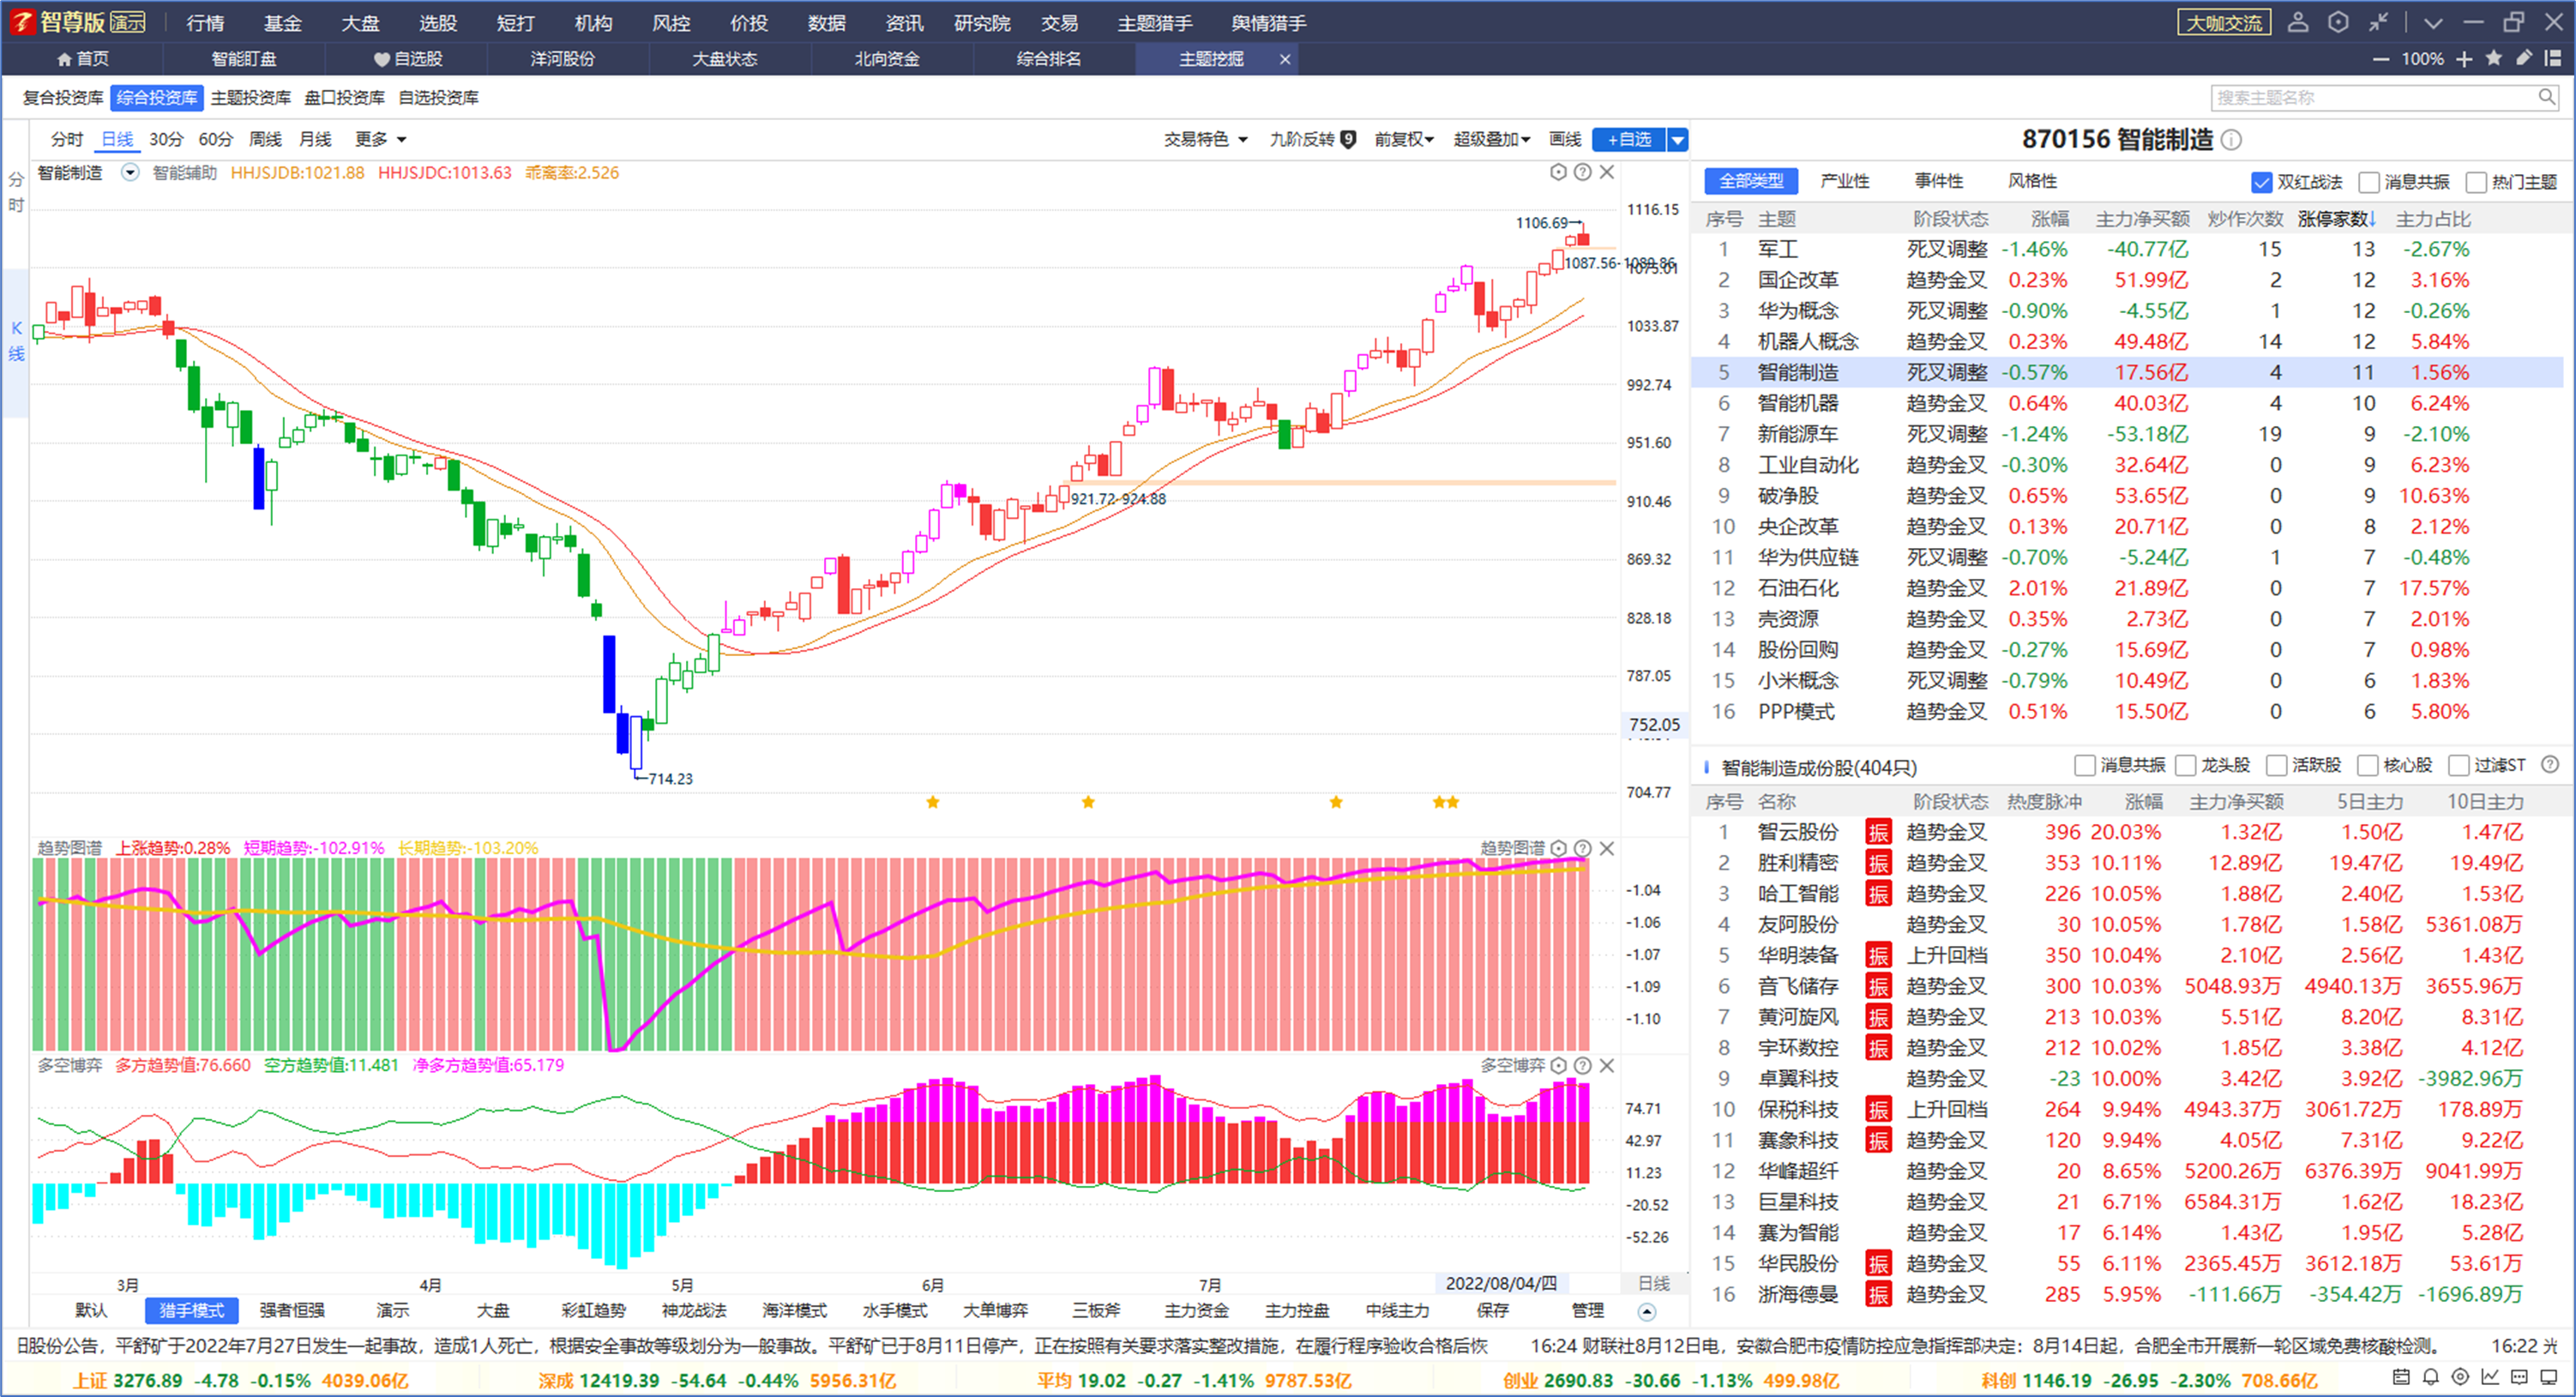This screenshot has width=2576, height=1397.
Task: Click the pencil edit icon in tab bar
Action: pos(2524,58)
